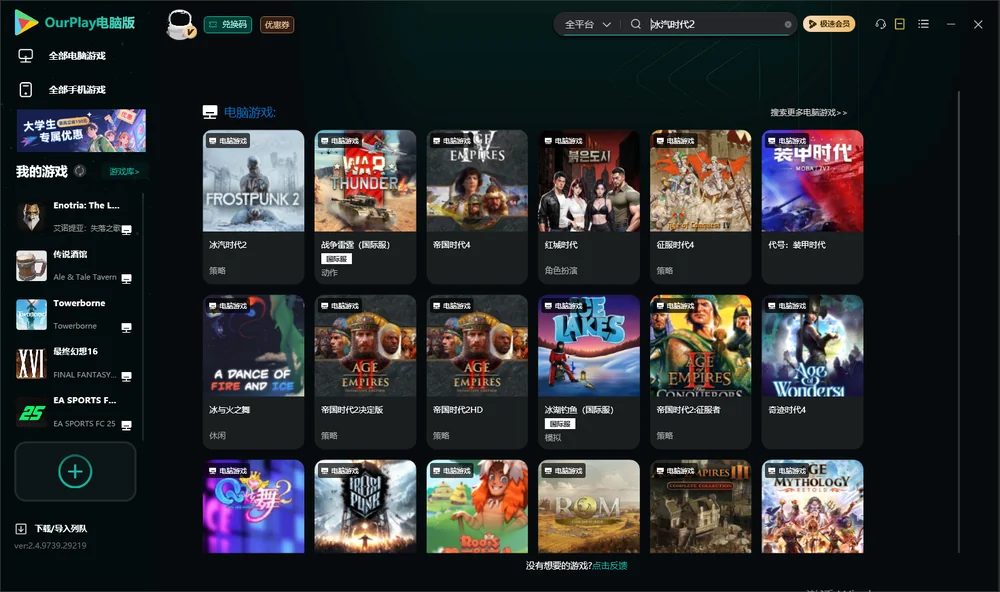Click into the search input field
Viewport: 1000px width, 592px height.
[x=714, y=24]
